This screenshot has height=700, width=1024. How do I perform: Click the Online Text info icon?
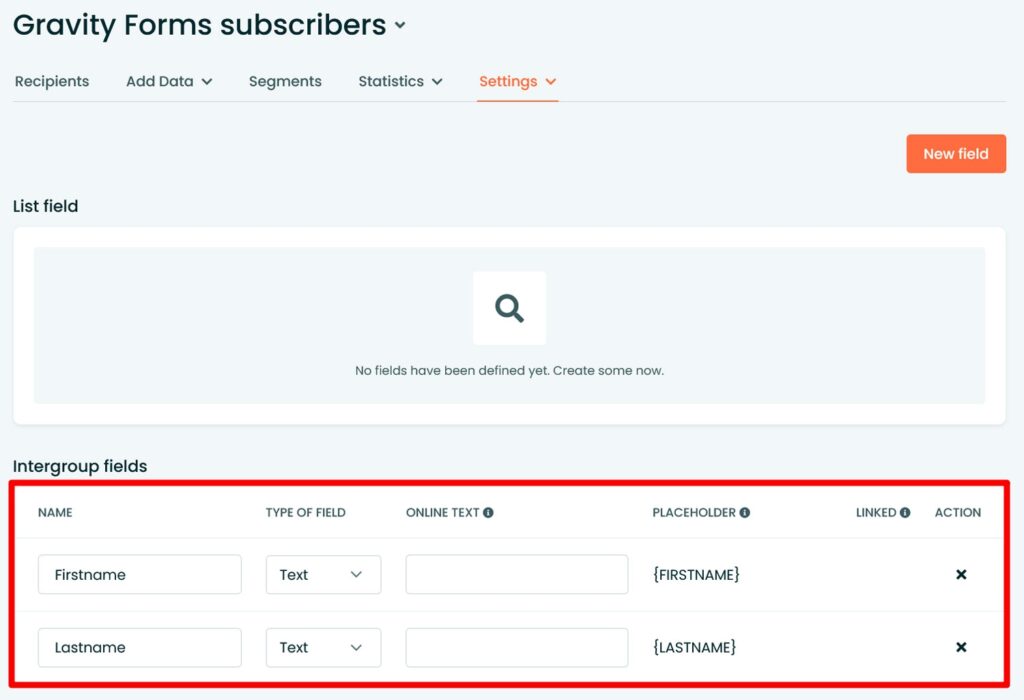[x=488, y=512]
